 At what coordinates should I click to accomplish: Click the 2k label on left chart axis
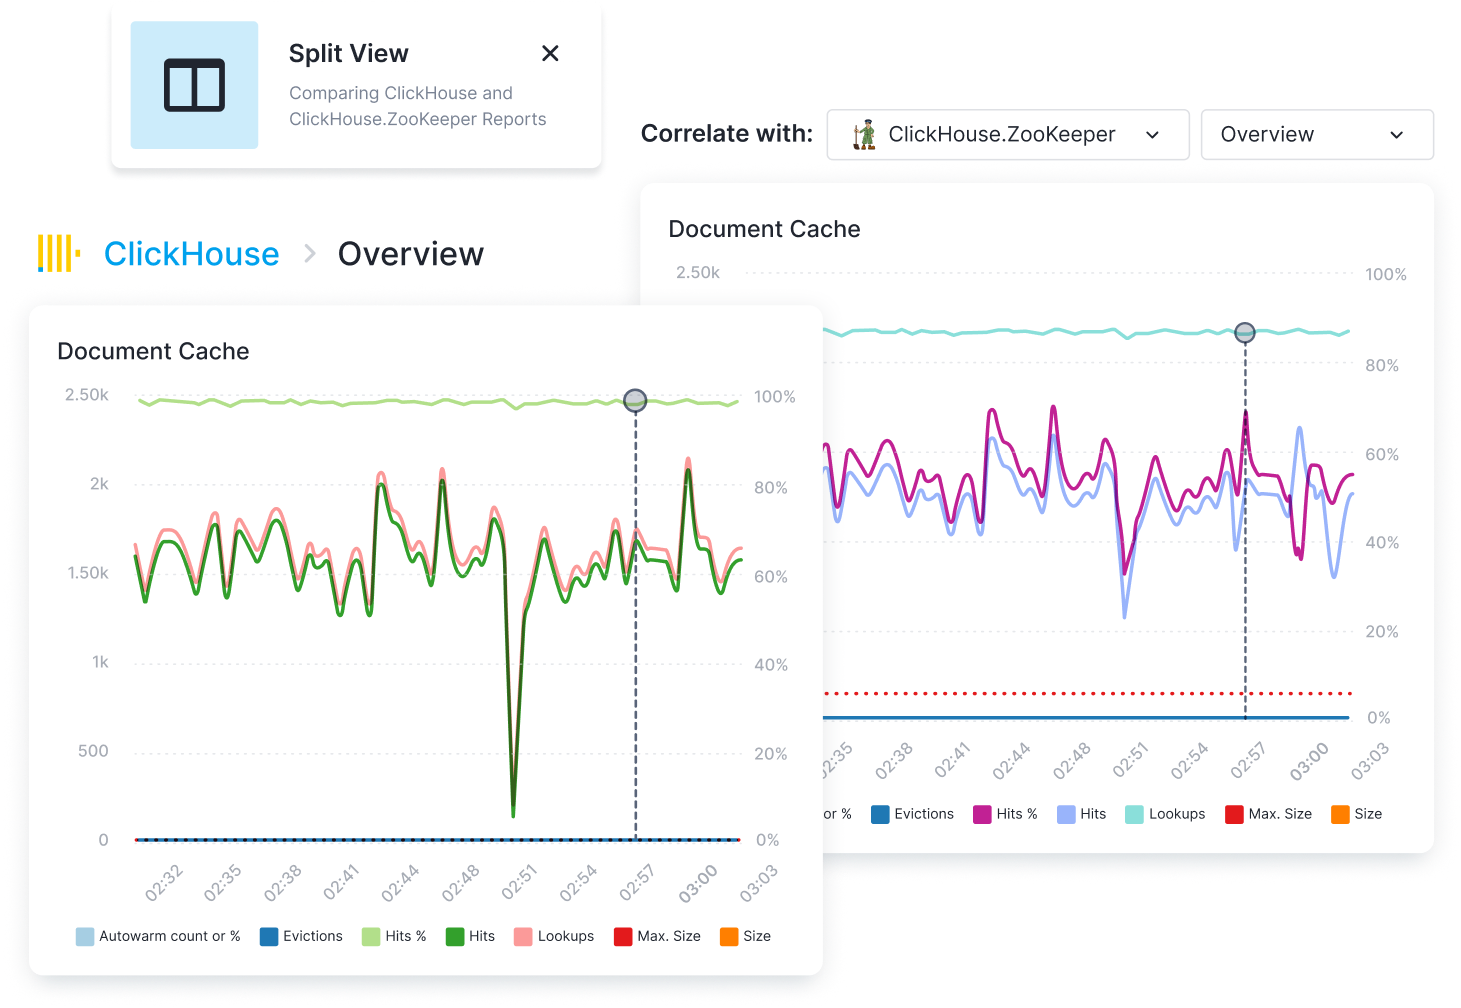(99, 484)
